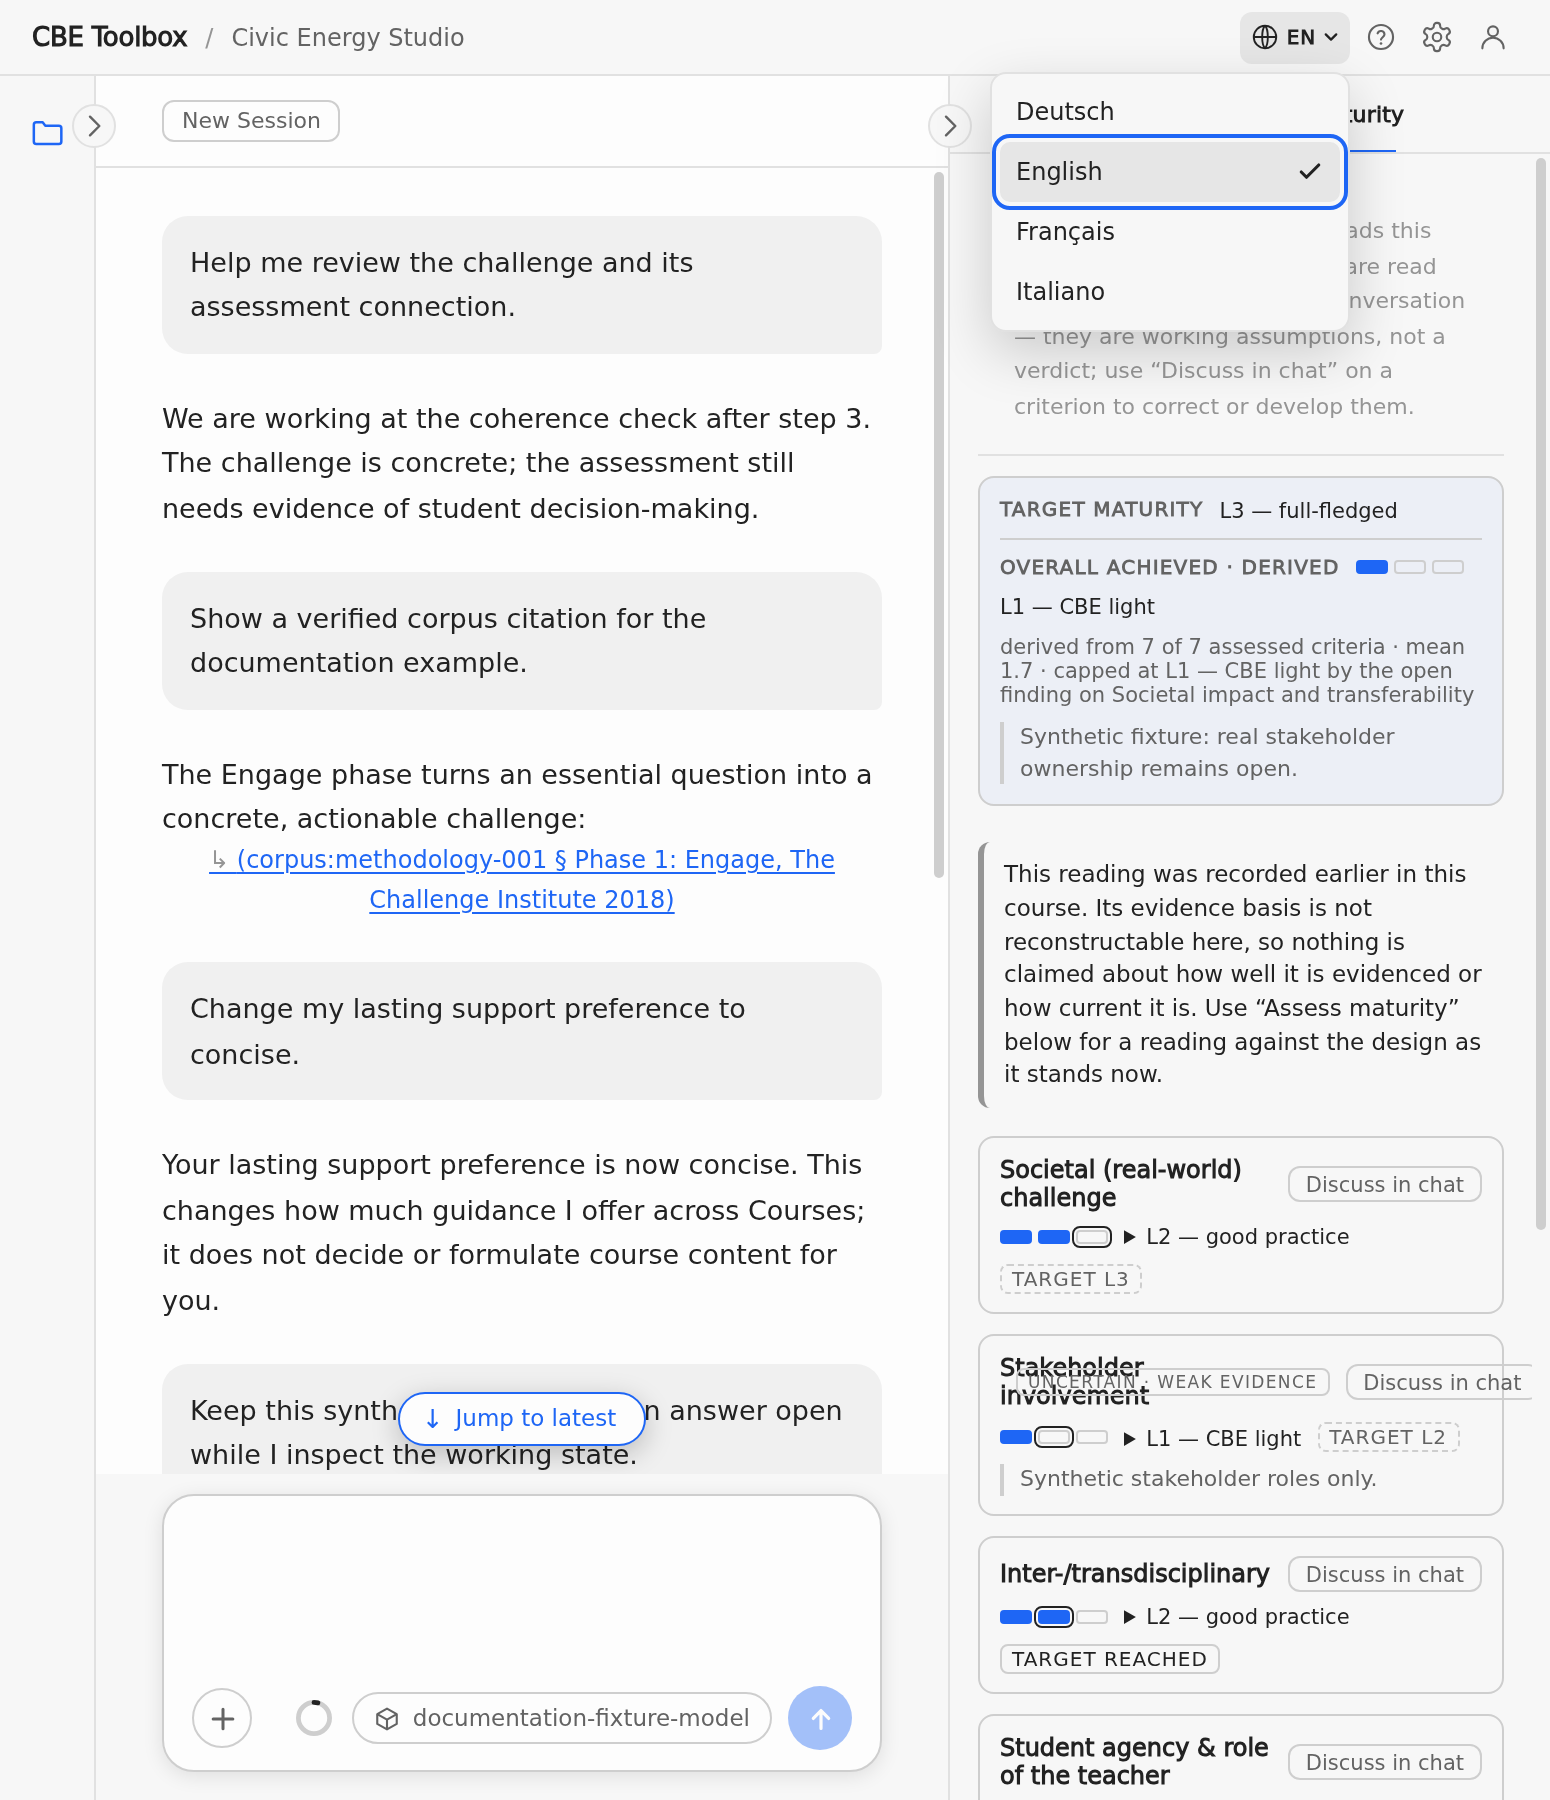Image resolution: width=1550 pixels, height=1800 pixels.
Task: Discuss Student agency criterion in chat
Action: click(x=1385, y=1763)
